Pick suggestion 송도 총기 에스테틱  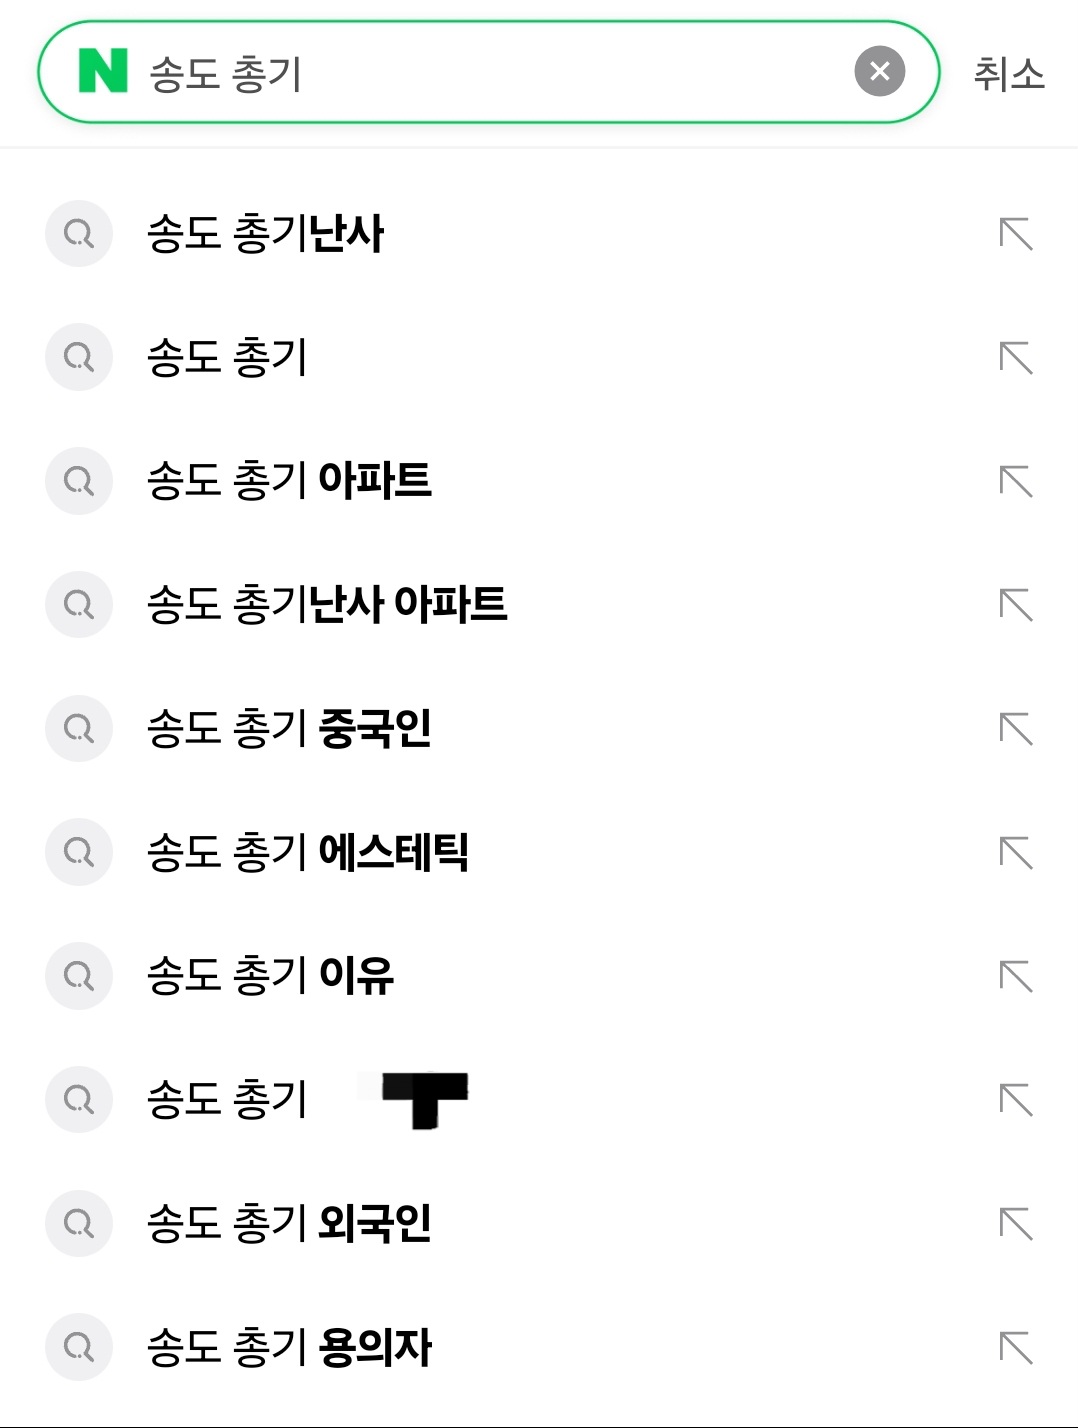pyautogui.click(x=308, y=853)
